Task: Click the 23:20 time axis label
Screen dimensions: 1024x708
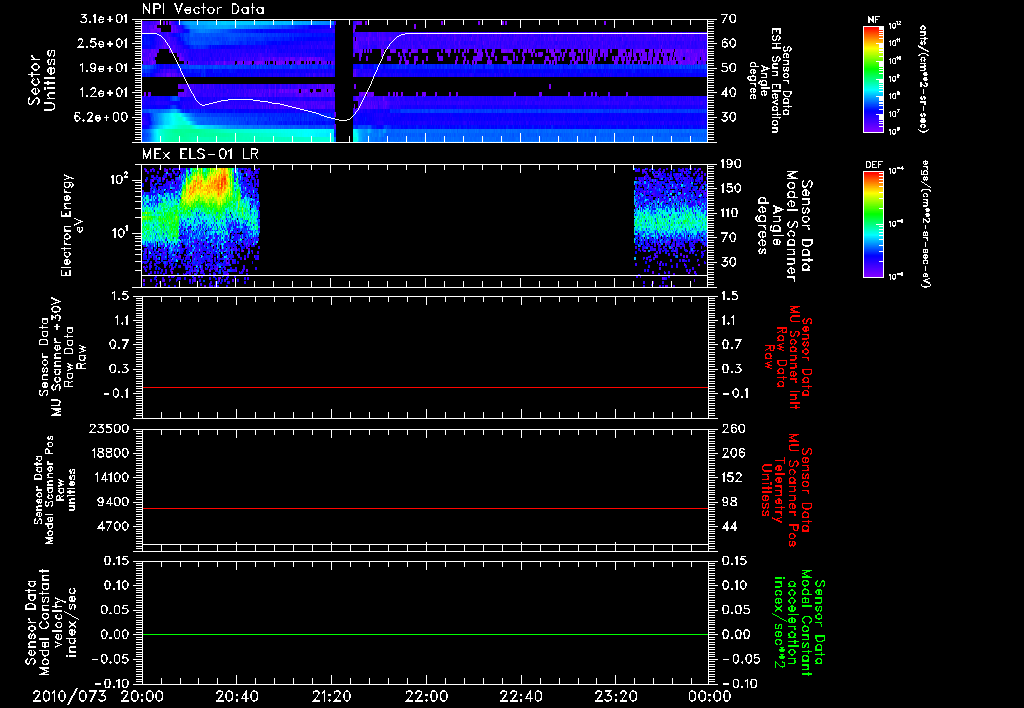Action: click(x=615, y=696)
